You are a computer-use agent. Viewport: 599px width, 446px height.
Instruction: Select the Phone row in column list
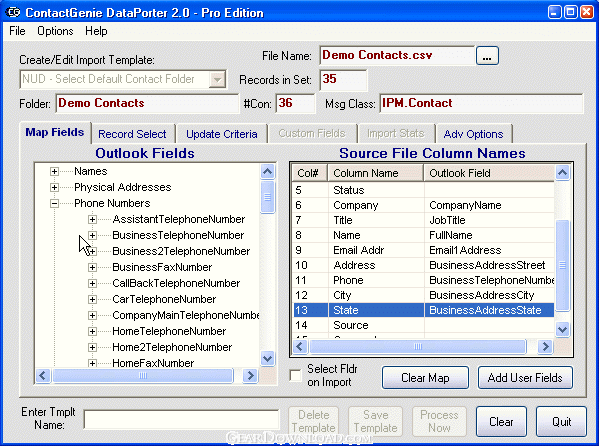coord(423,280)
